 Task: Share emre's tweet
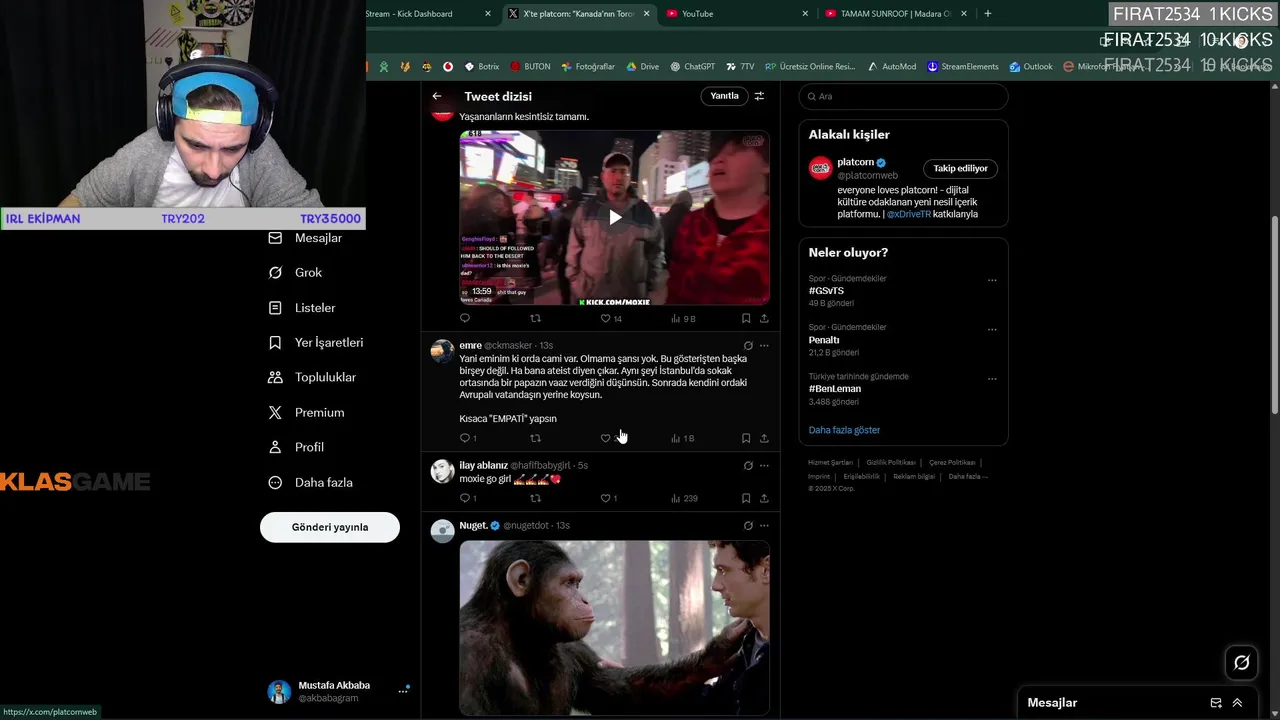[764, 438]
